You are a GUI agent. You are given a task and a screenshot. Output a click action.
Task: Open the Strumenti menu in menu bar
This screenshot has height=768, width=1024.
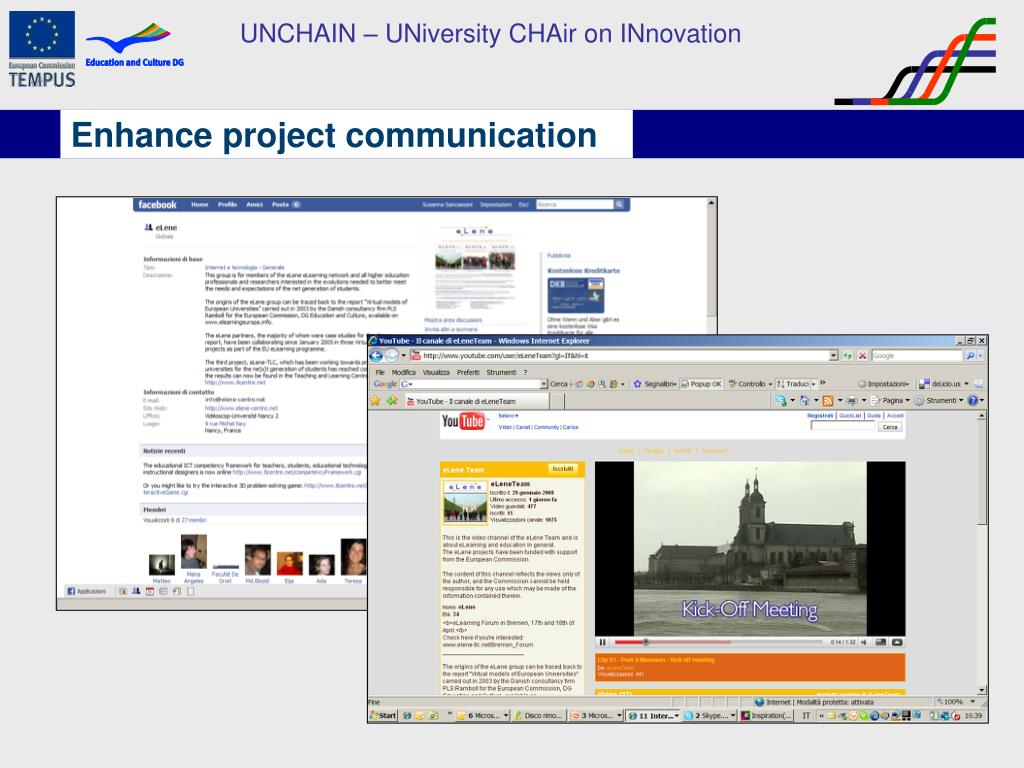coord(501,372)
